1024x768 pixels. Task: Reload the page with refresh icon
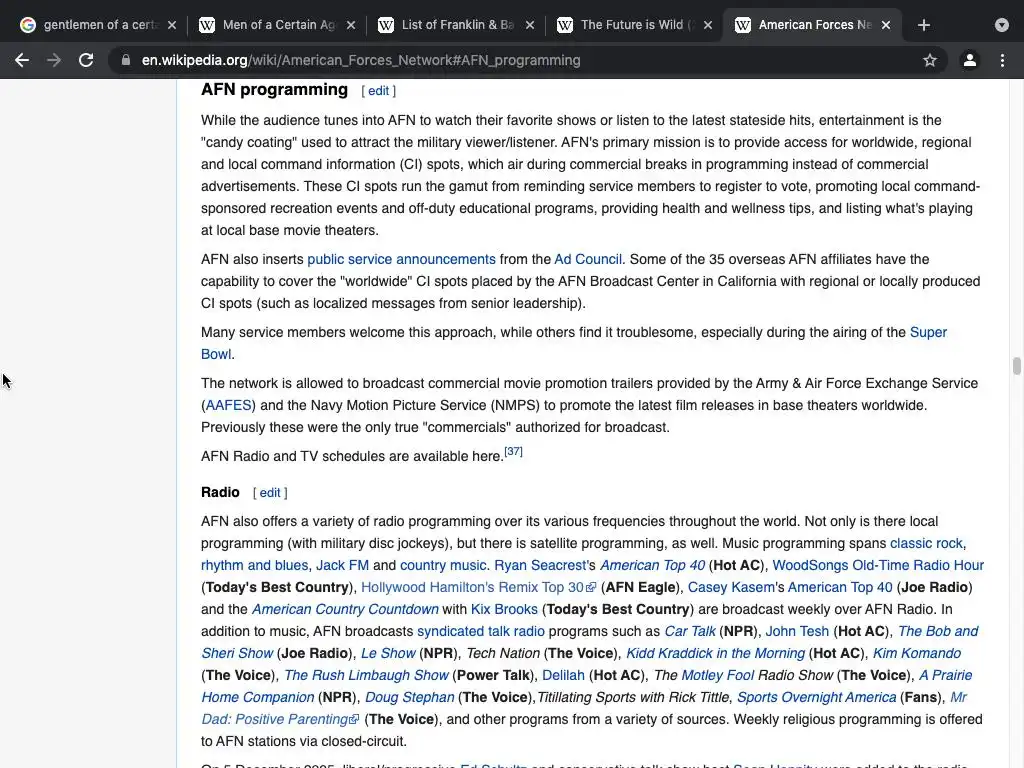point(86,60)
